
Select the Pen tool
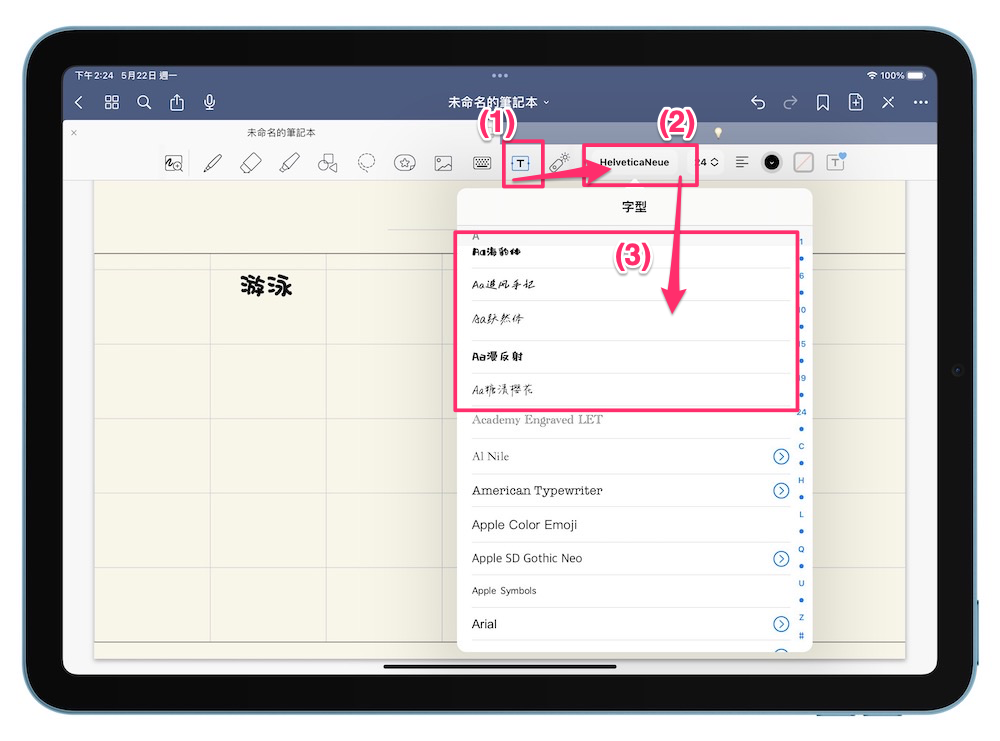pos(212,163)
